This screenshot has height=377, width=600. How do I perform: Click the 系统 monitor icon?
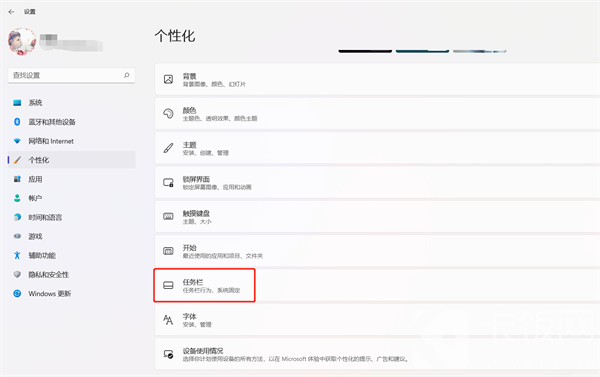coord(17,103)
